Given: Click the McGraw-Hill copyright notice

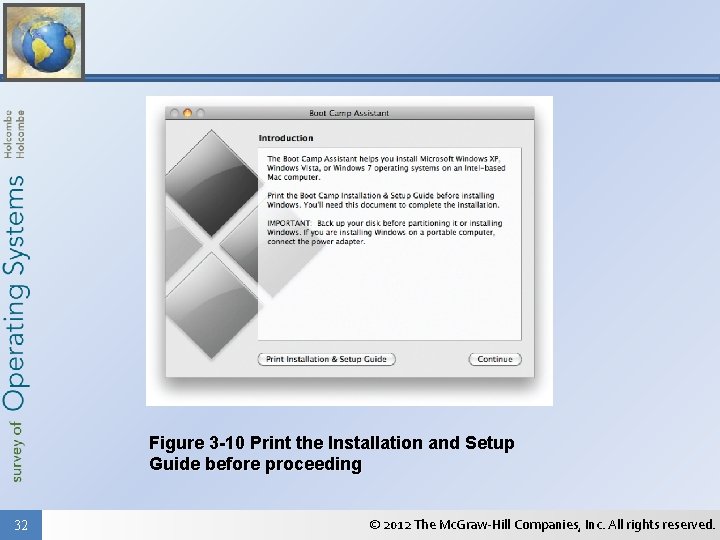Looking at the screenshot, I should click(x=542, y=524).
